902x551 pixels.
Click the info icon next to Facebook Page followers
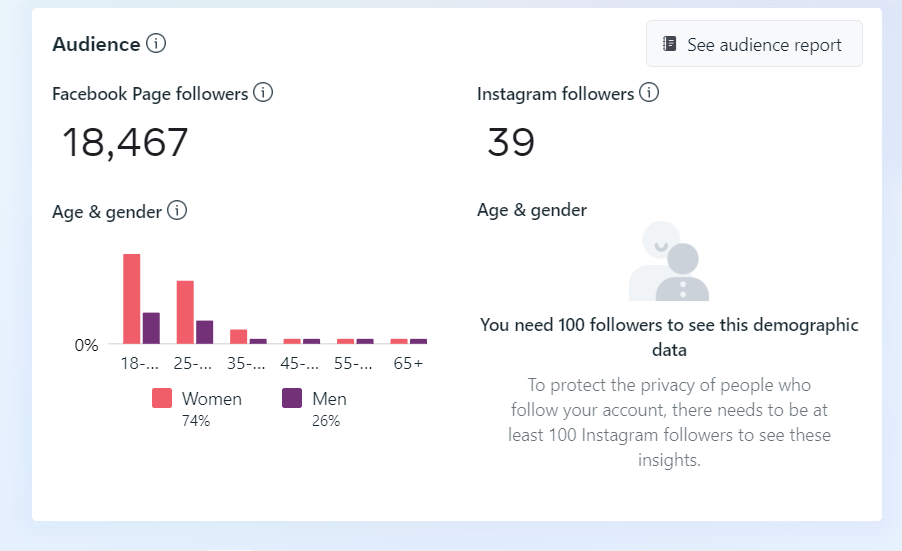pyautogui.click(x=263, y=93)
